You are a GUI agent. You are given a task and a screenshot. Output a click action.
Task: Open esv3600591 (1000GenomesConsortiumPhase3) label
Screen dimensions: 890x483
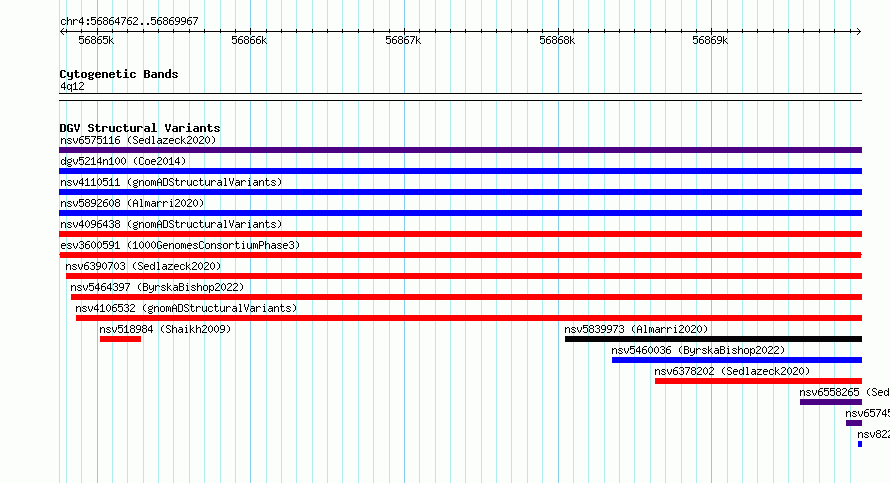180,245
